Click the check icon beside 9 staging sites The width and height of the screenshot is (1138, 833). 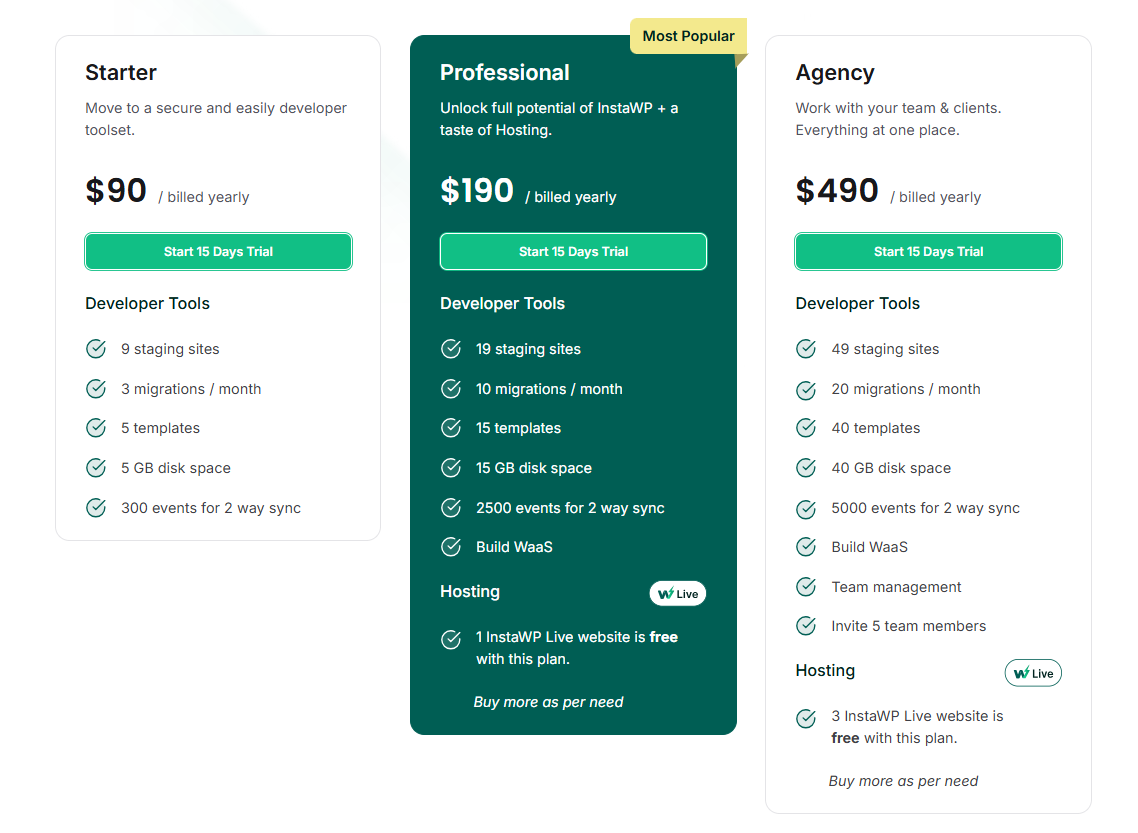click(x=96, y=349)
